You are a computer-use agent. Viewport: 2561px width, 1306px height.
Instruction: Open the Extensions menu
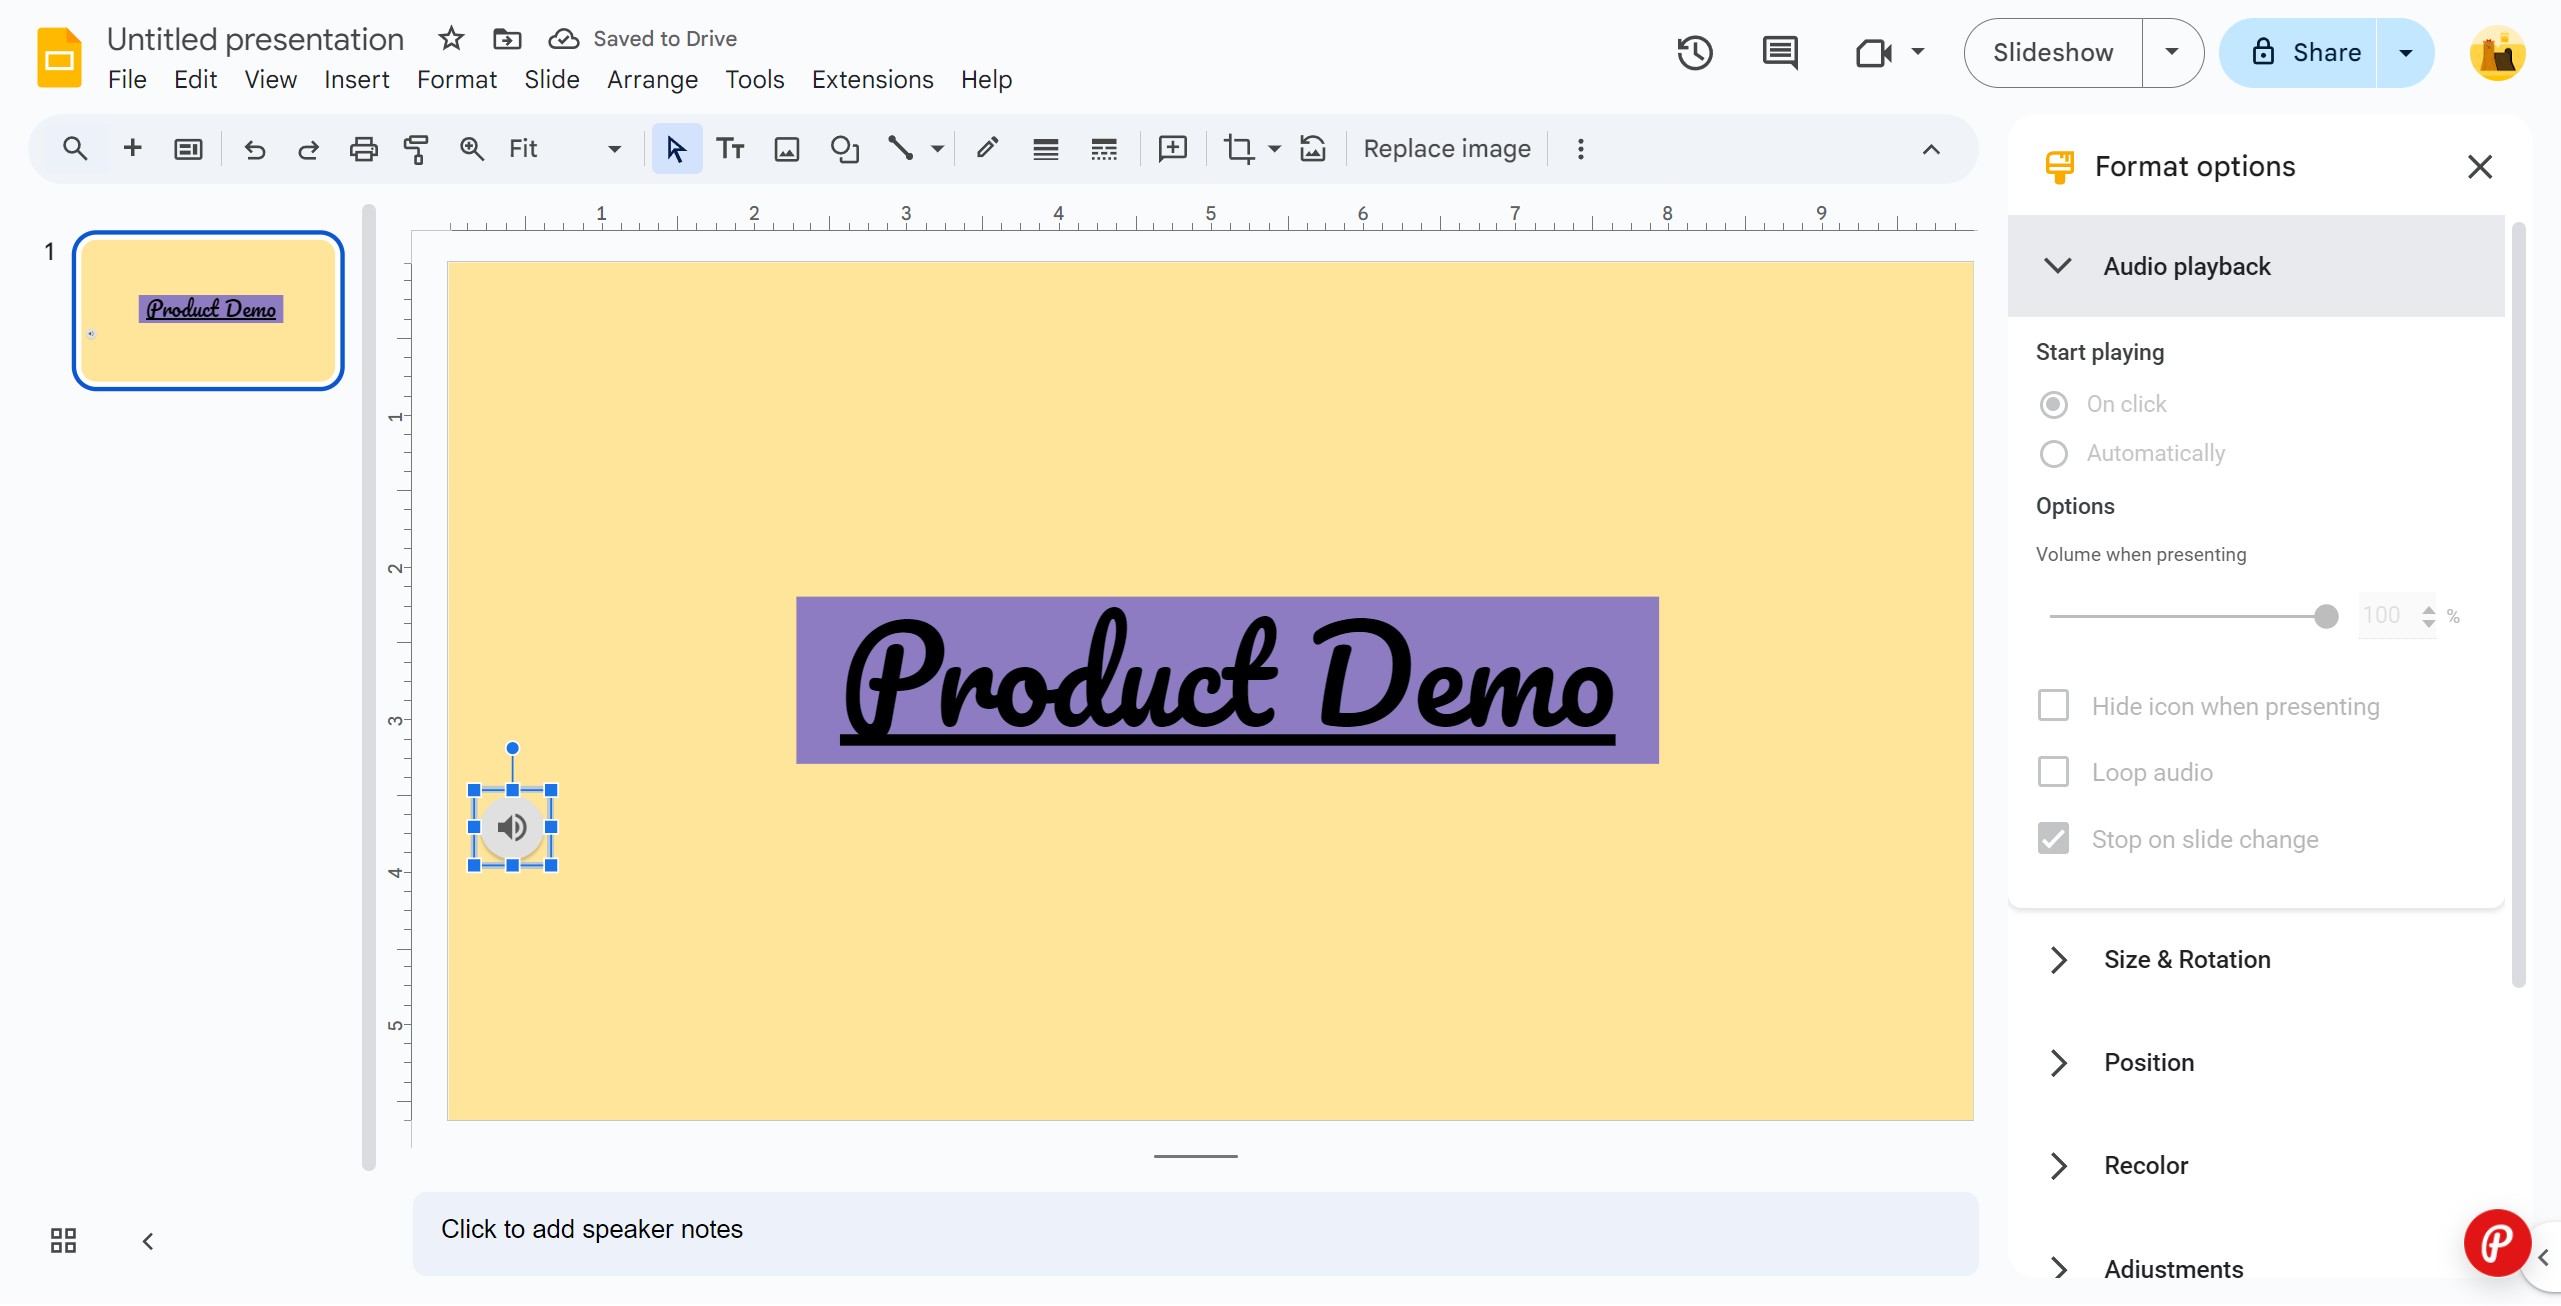point(872,79)
